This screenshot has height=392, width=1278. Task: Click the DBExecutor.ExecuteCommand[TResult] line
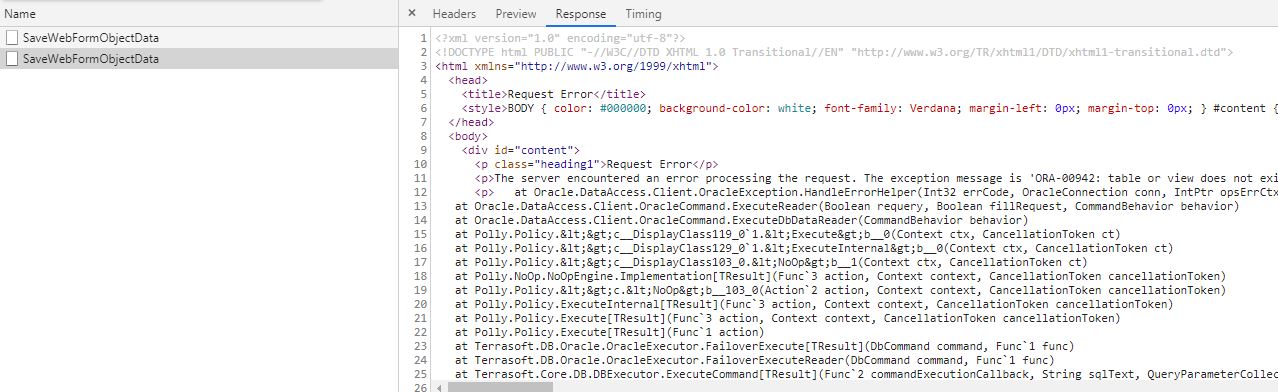[866, 373]
